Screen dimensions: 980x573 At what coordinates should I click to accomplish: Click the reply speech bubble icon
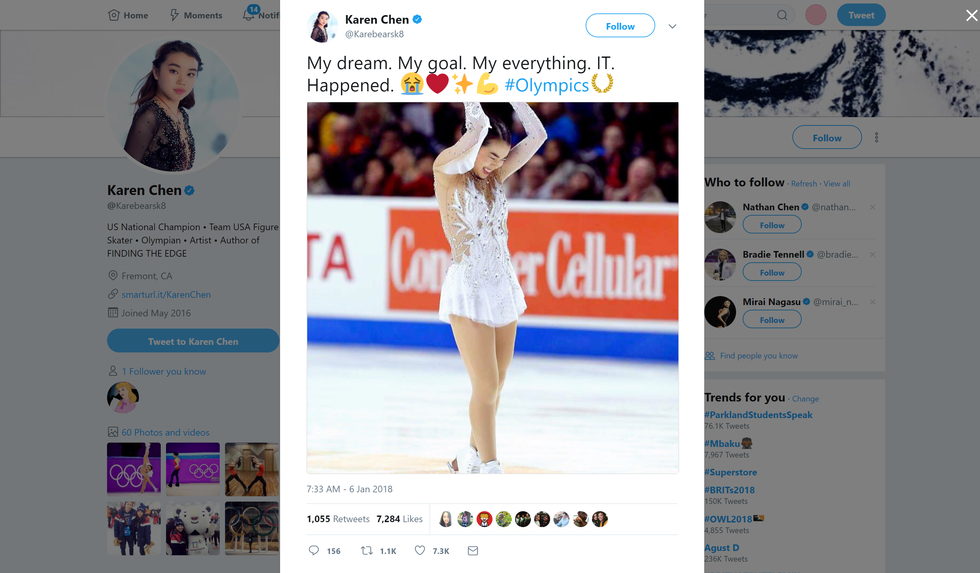(x=314, y=550)
